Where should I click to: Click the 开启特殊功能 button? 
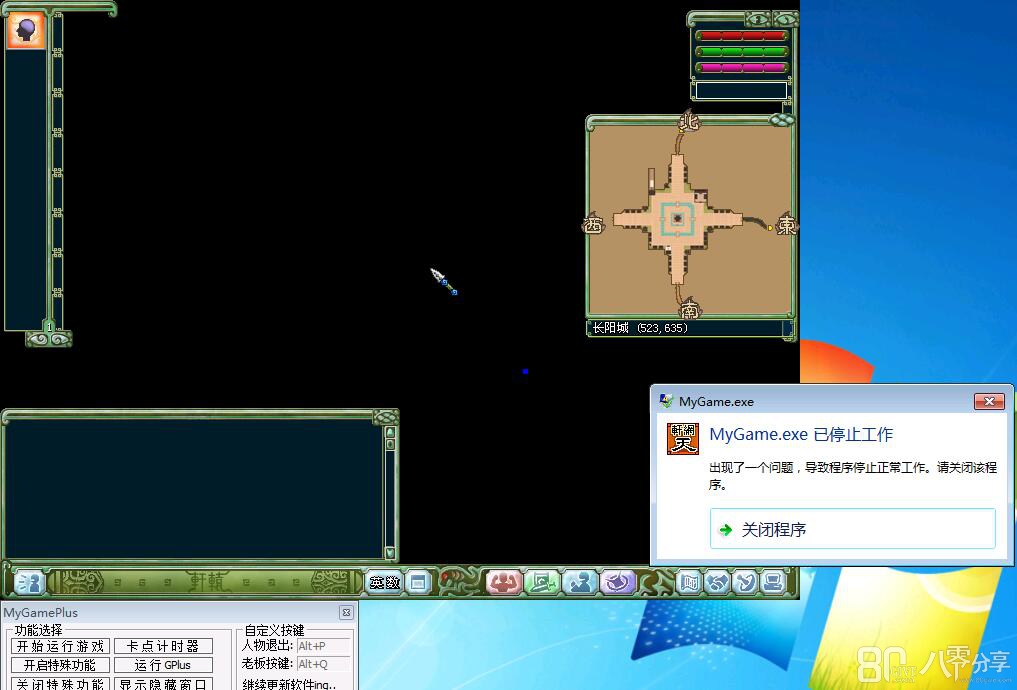60,665
